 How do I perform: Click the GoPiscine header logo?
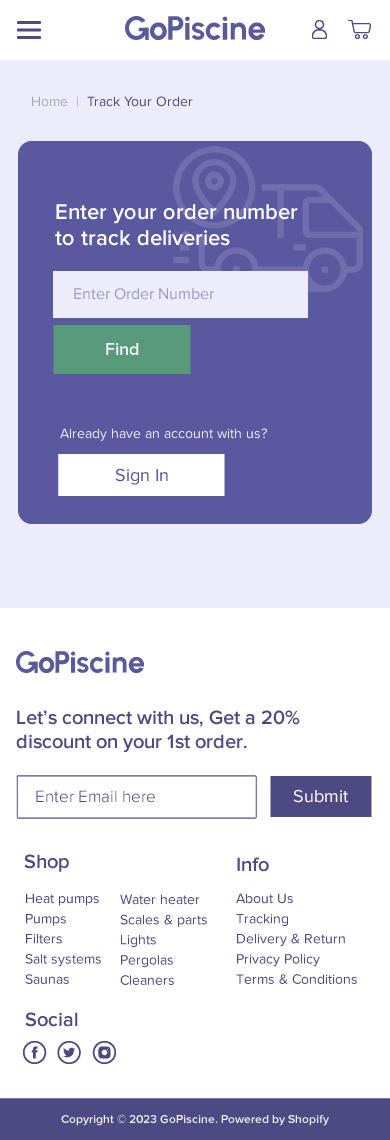[195, 29]
